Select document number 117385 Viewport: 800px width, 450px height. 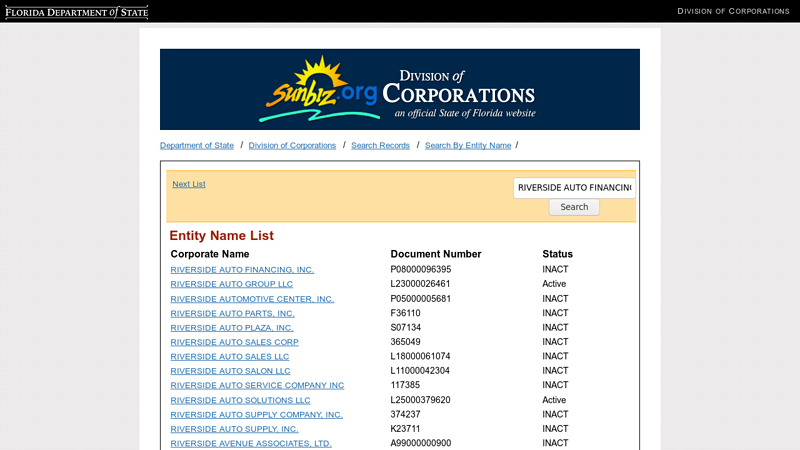pos(405,385)
